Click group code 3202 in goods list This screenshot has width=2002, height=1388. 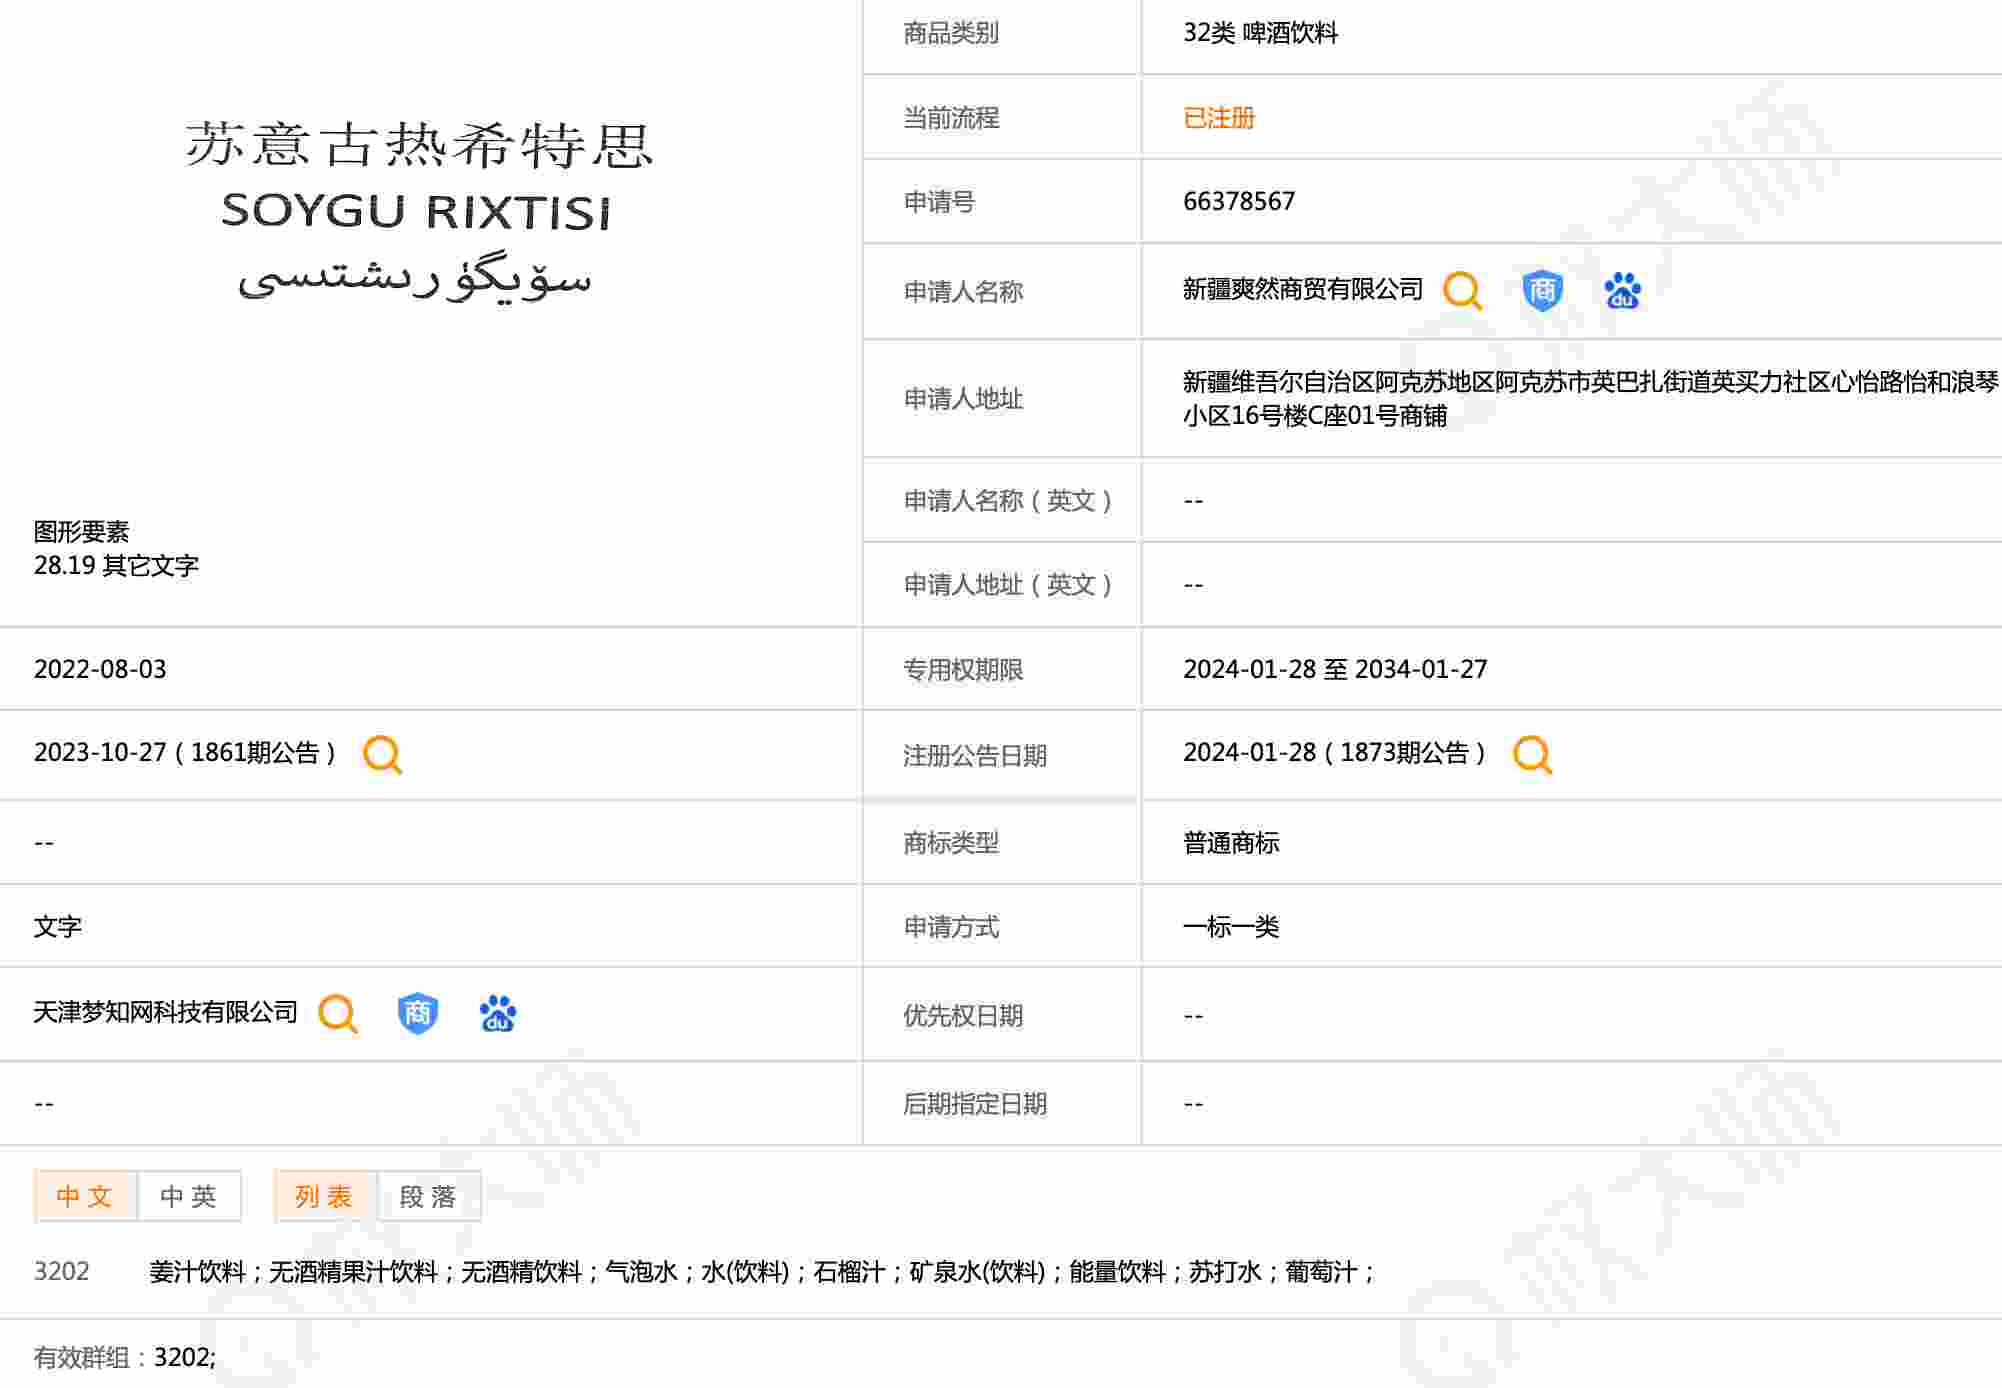62,1271
